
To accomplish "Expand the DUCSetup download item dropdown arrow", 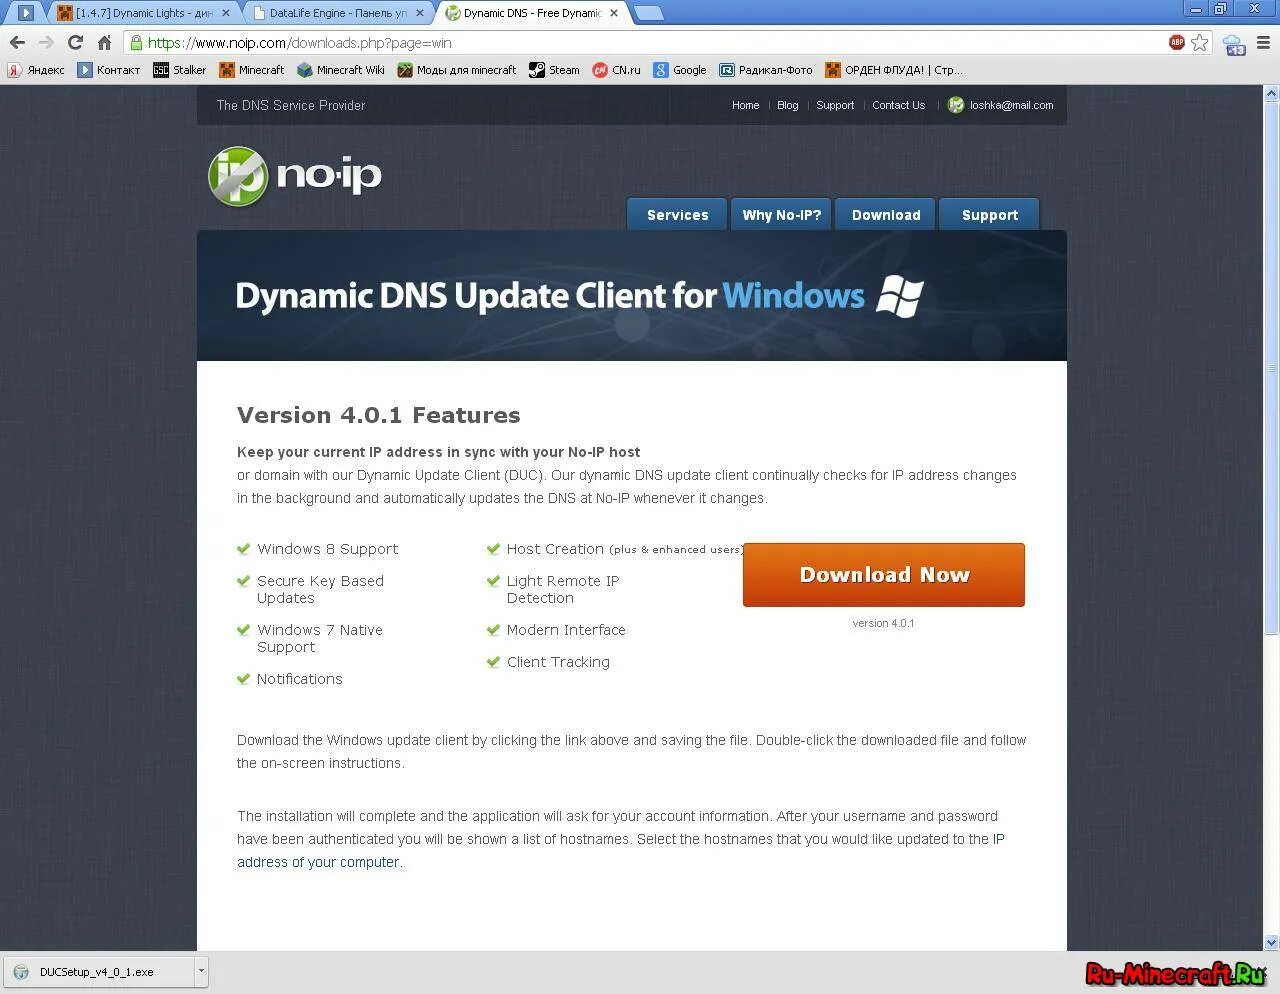I will [x=201, y=971].
